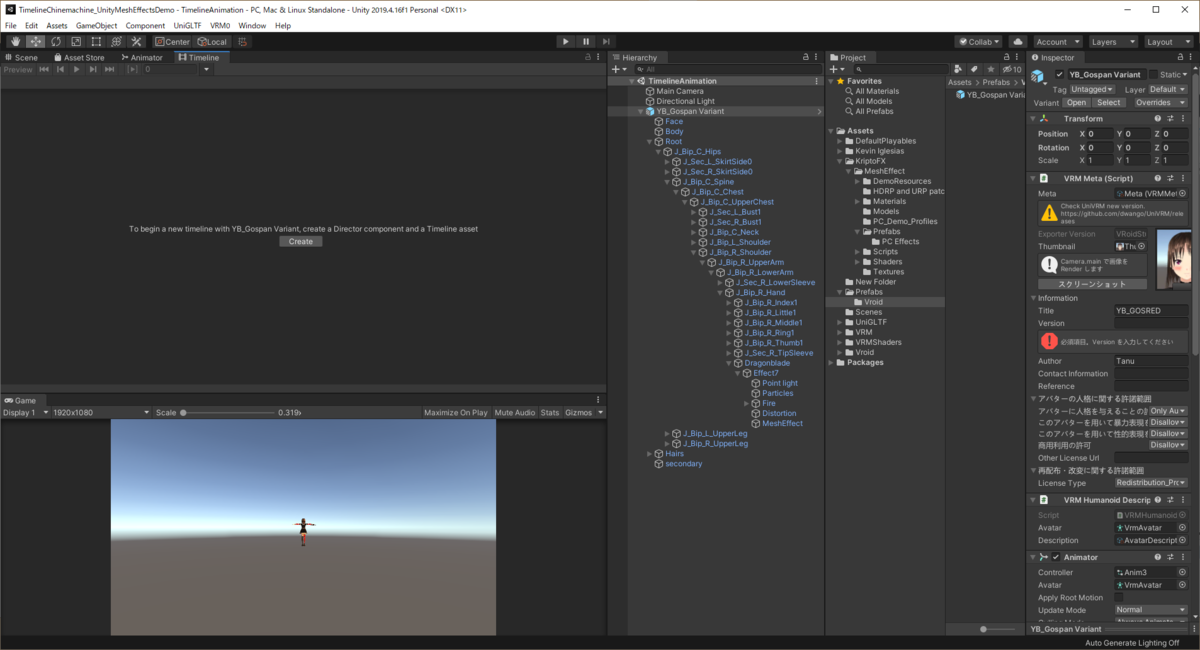
Task: Jump to timeline start in Timeline panel
Action: click(44, 69)
